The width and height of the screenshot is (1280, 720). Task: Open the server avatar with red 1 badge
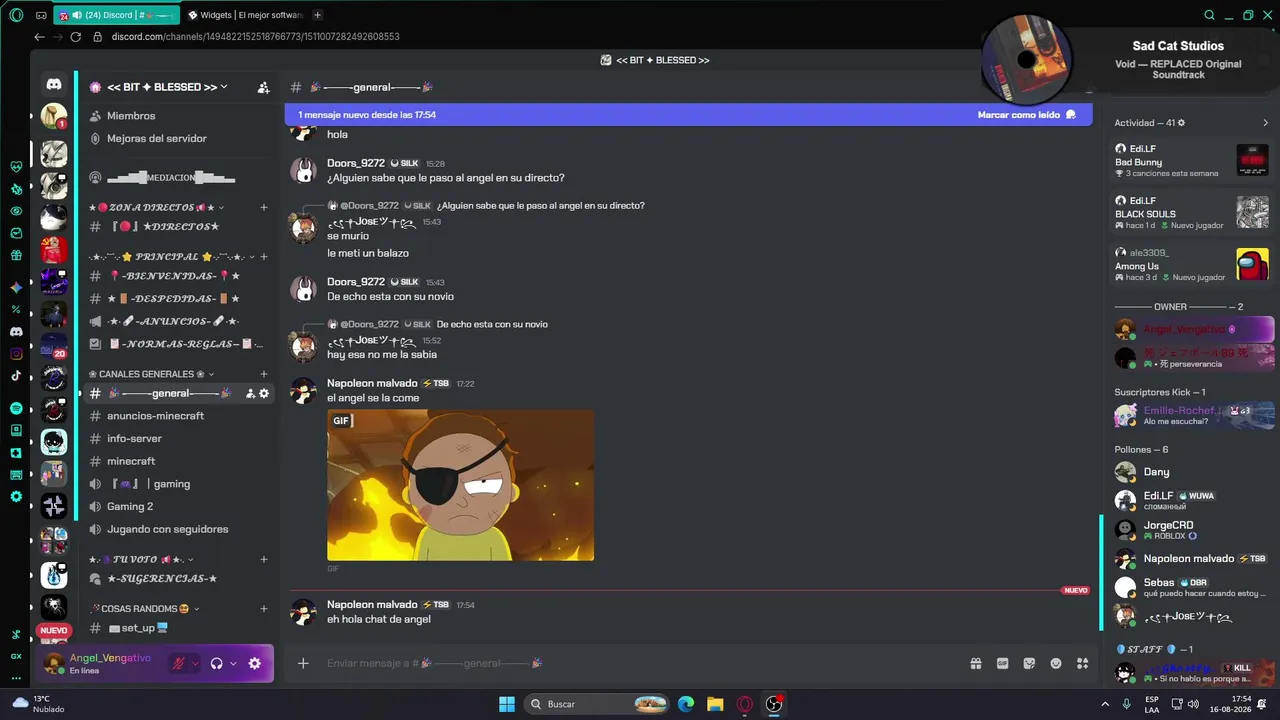tap(54, 117)
